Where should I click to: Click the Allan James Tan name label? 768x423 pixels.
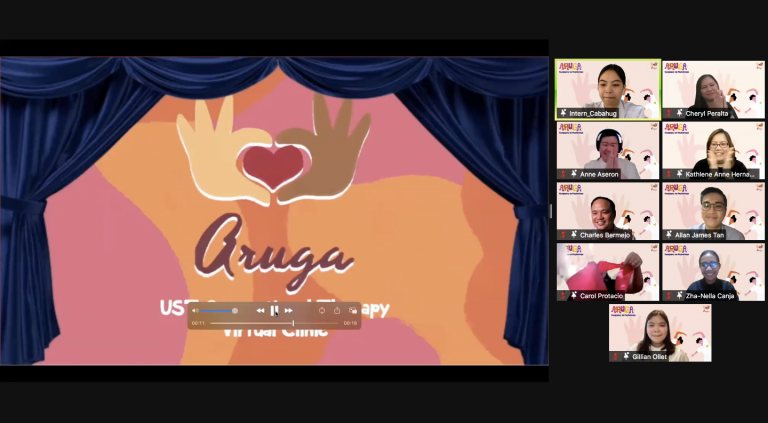pyautogui.click(x=699, y=235)
